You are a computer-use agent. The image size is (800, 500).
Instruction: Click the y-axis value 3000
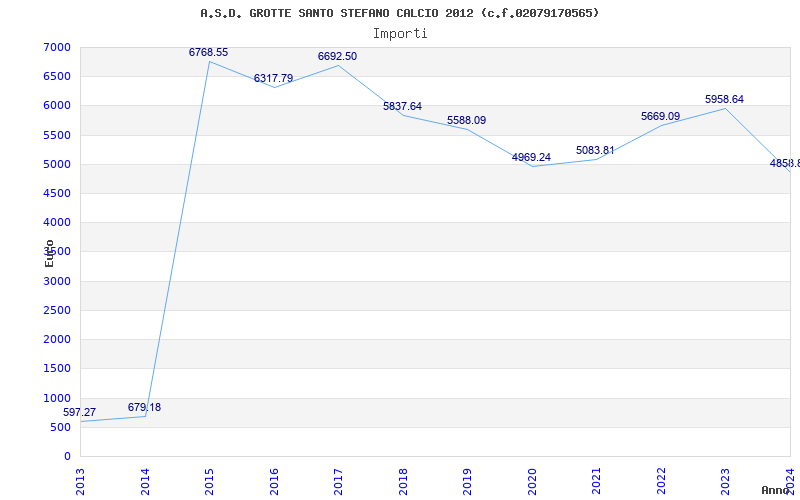pos(57,281)
